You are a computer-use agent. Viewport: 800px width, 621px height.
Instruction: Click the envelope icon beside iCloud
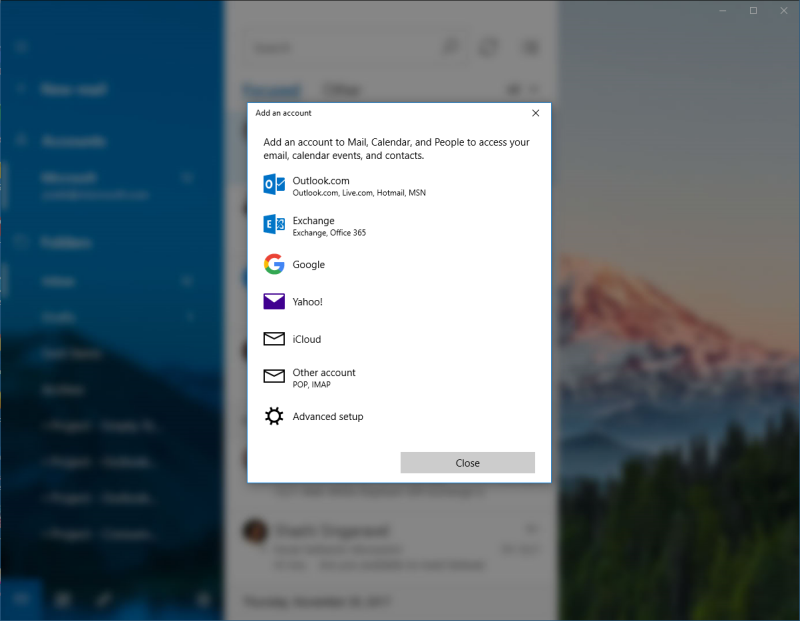click(274, 339)
